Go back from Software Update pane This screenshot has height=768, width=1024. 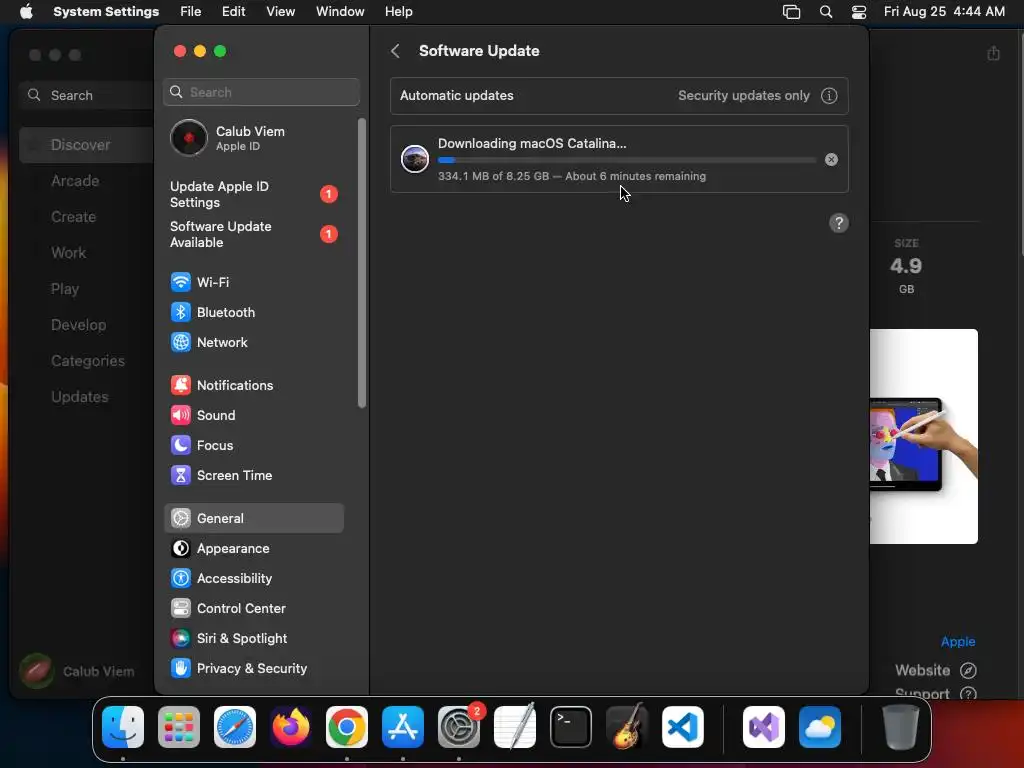395,51
